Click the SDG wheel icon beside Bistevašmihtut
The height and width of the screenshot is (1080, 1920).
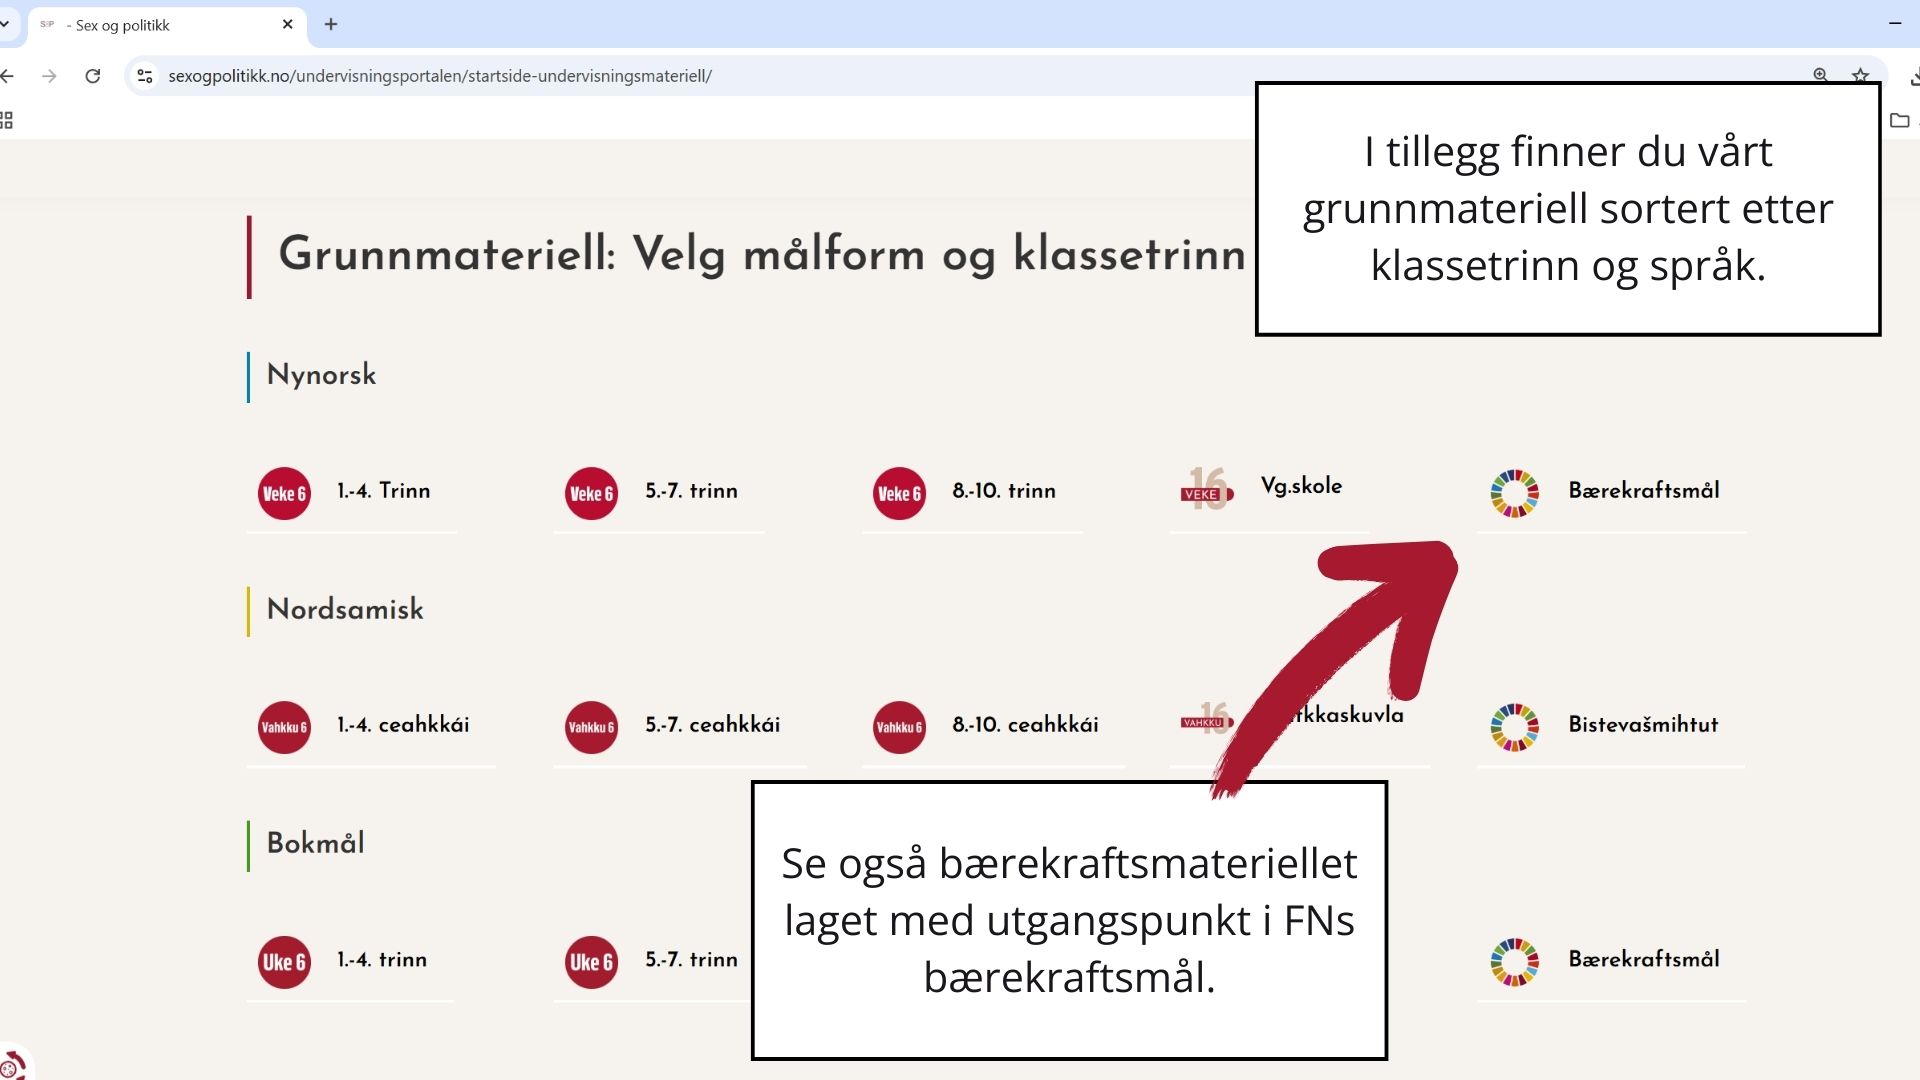1514,727
